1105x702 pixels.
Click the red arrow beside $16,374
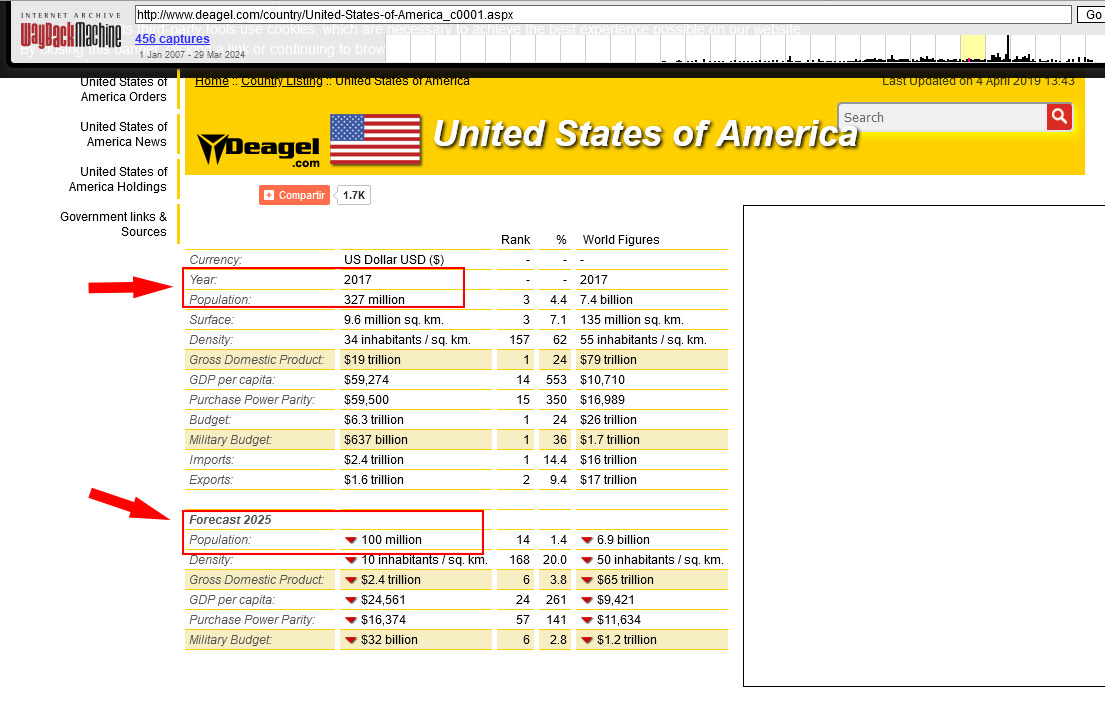[x=350, y=620]
